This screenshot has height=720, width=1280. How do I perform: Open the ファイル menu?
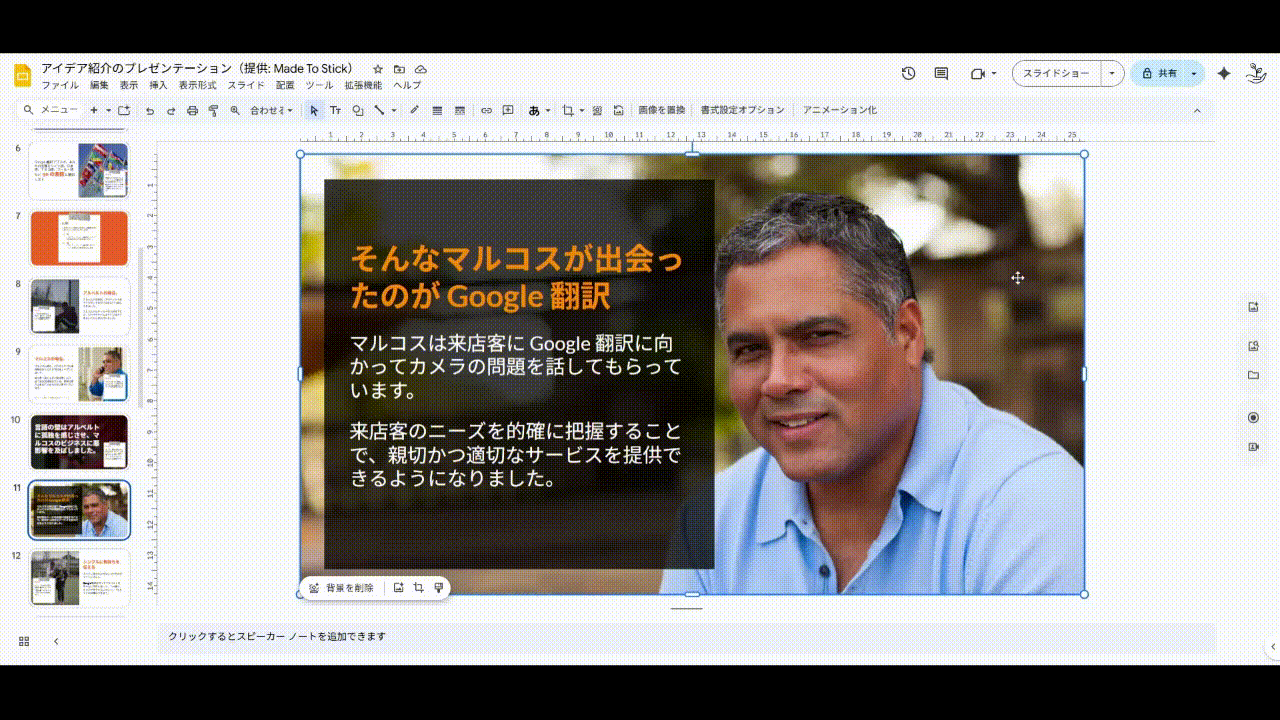[60, 86]
